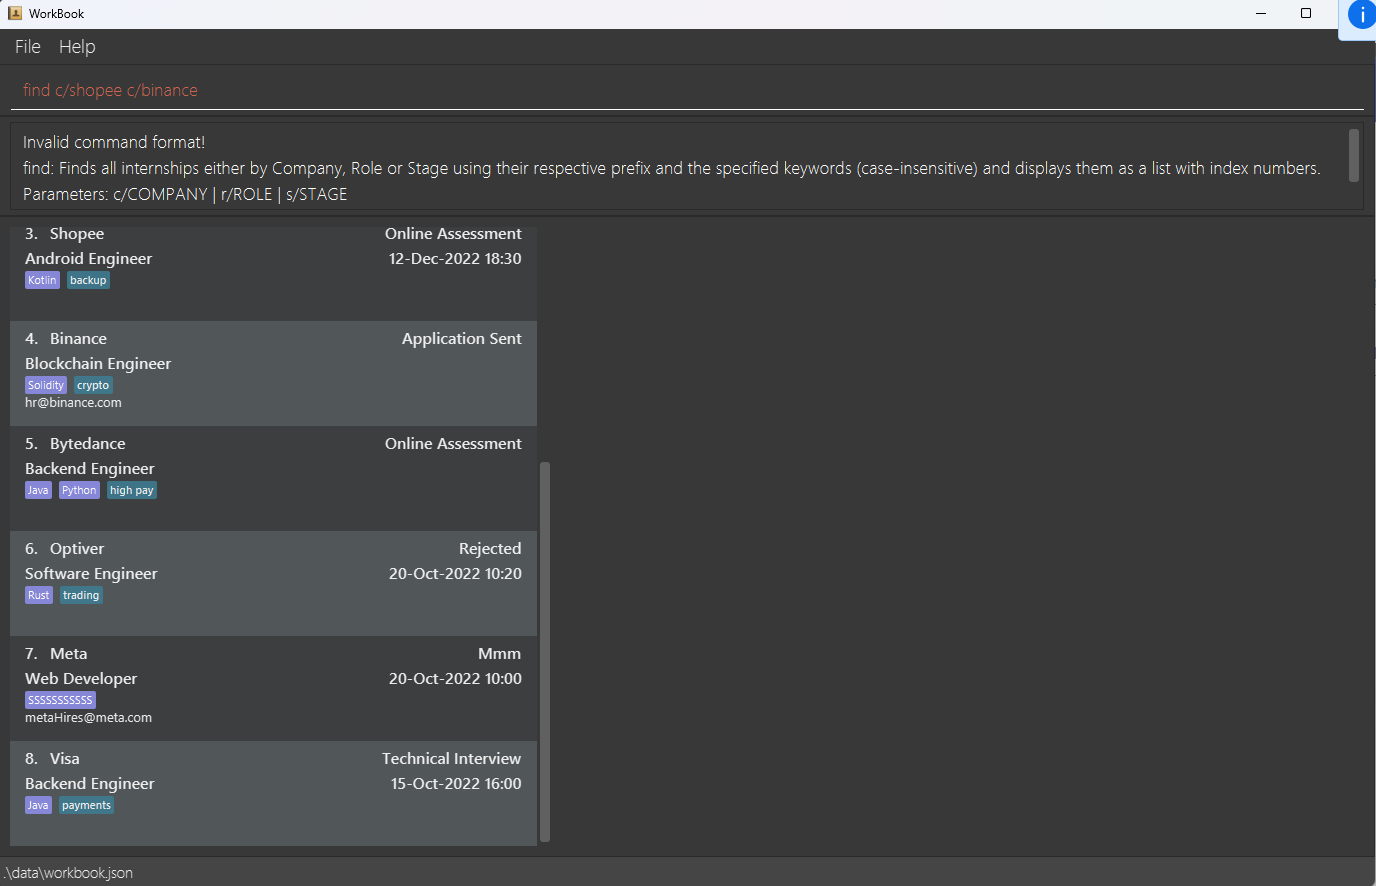
Task: Maximize the WorkBook window
Action: pyautogui.click(x=1306, y=13)
